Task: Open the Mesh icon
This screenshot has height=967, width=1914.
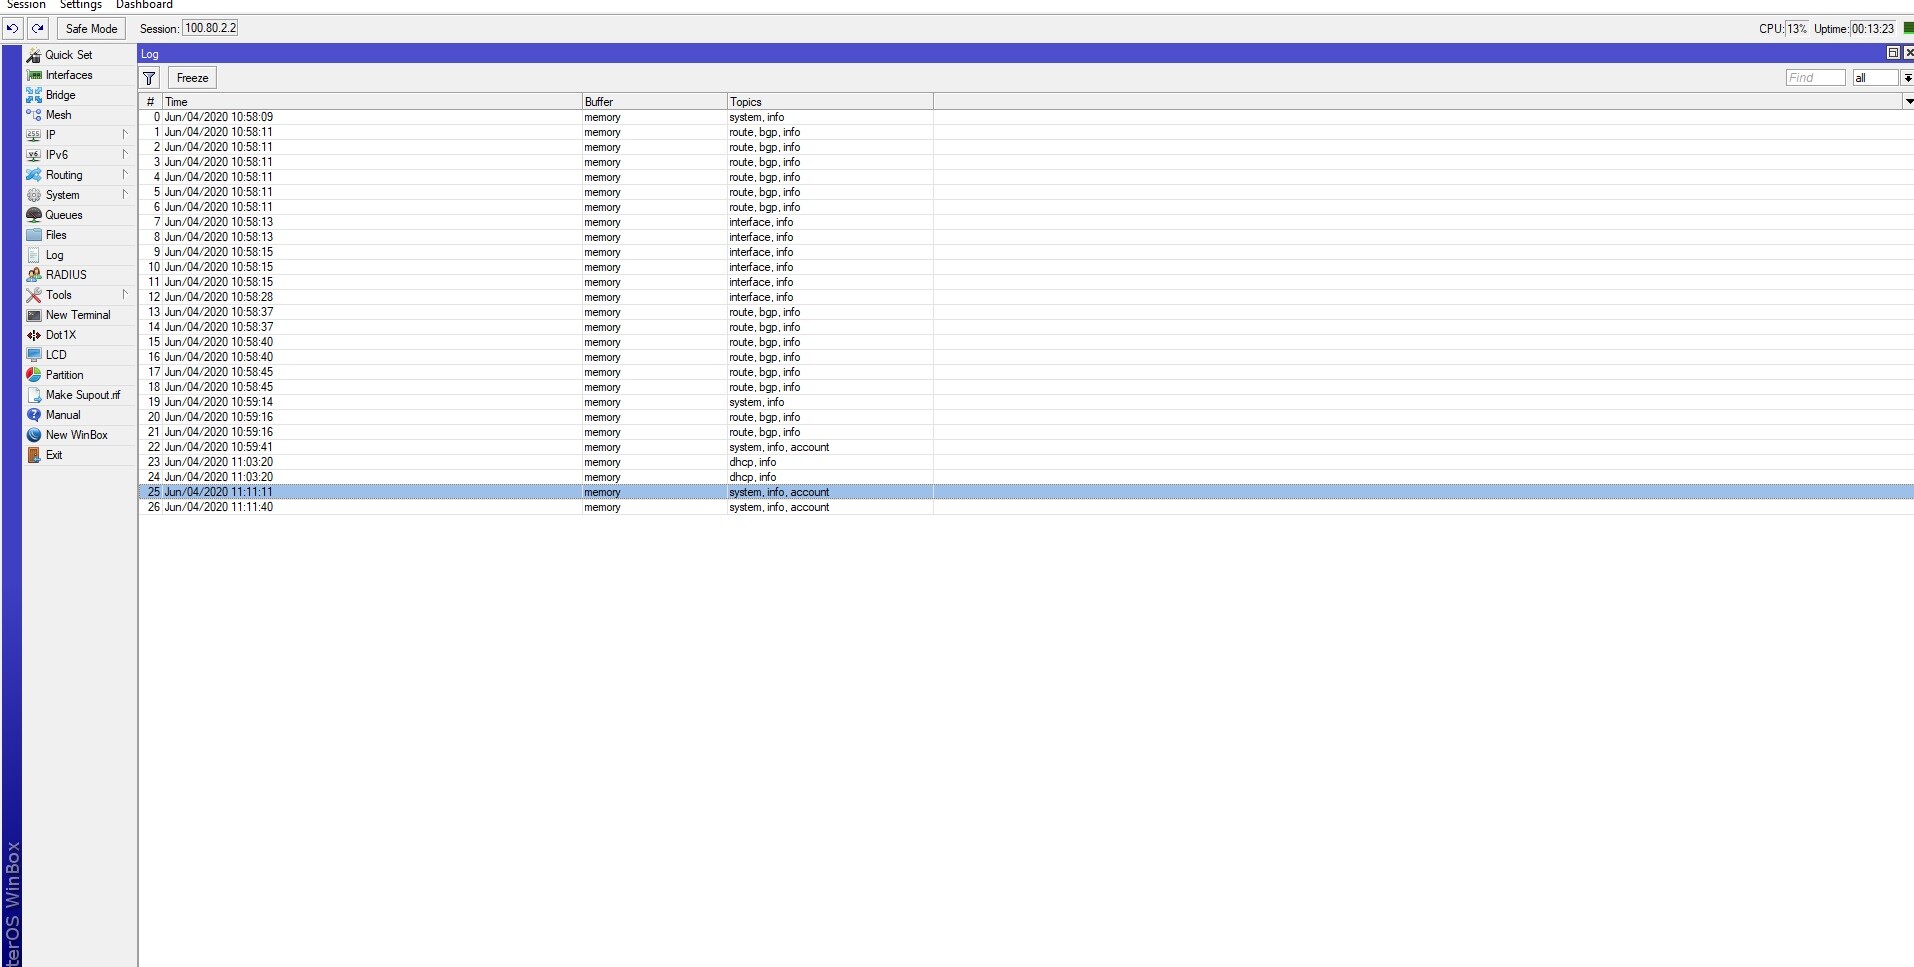Action: click(x=34, y=115)
